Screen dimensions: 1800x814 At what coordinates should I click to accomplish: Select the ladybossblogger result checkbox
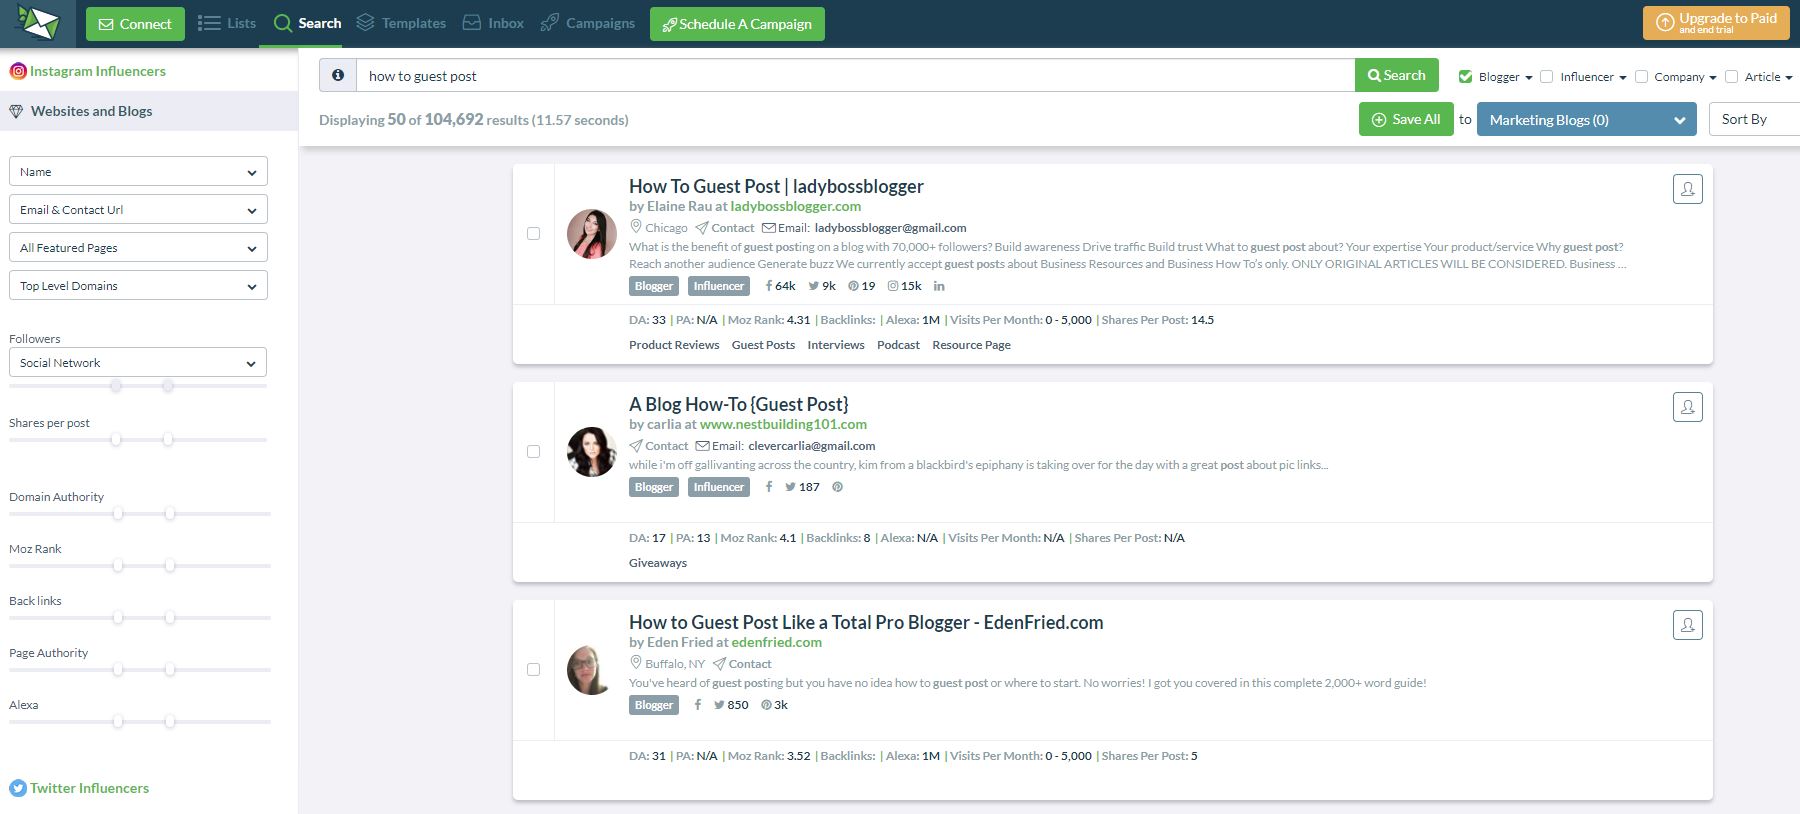pyautogui.click(x=533, y=234)
